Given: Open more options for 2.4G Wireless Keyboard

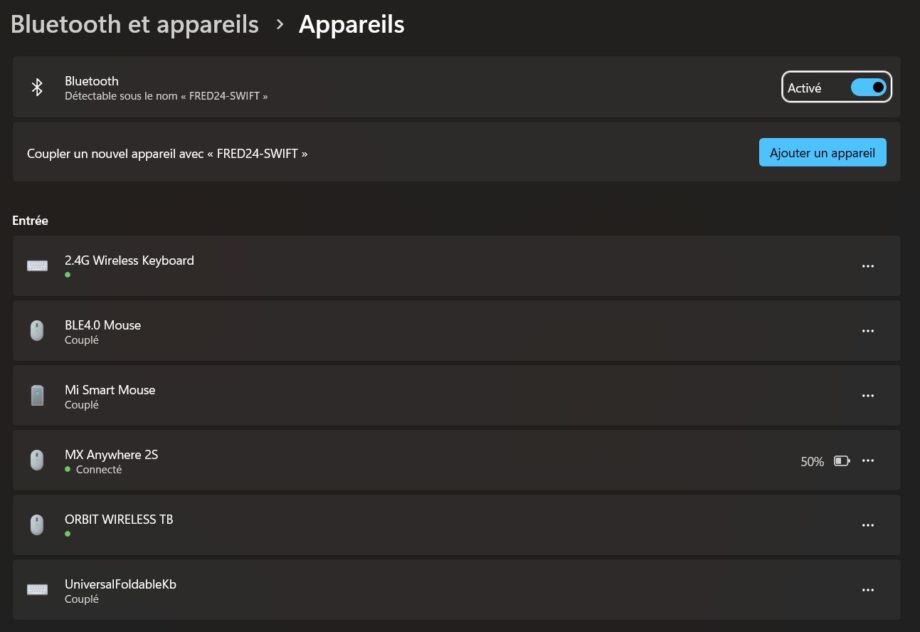Looking at the screenshot, I should coord(867,266).
